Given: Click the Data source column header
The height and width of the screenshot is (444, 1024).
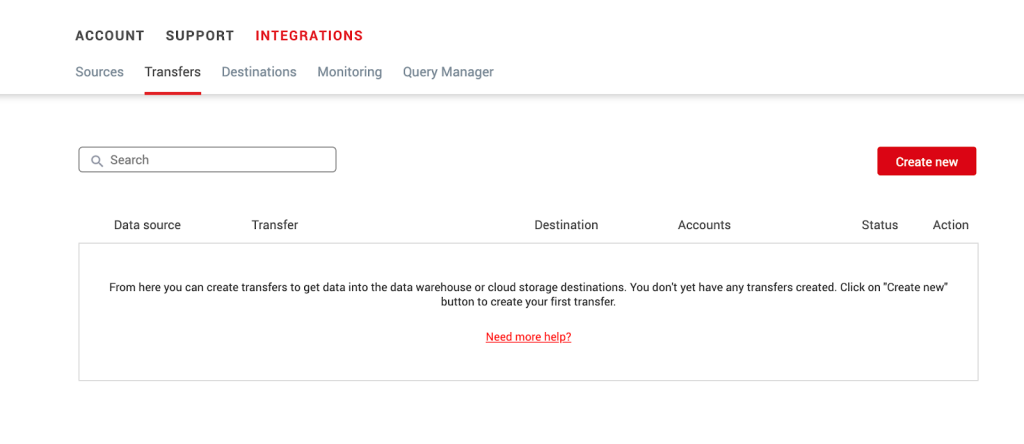Looking at the screenshot, I should pos(147,225).
